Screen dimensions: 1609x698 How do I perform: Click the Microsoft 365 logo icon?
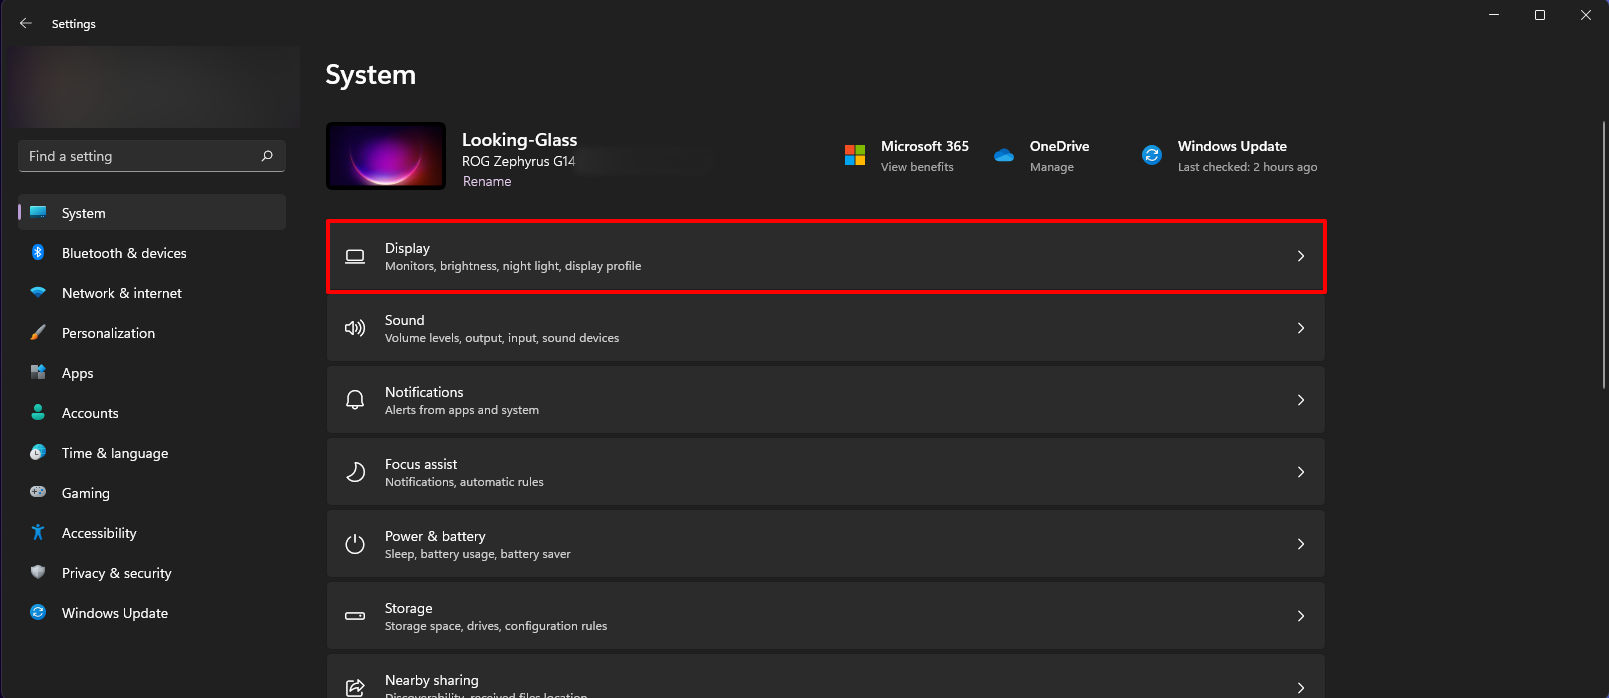[855, 155]
